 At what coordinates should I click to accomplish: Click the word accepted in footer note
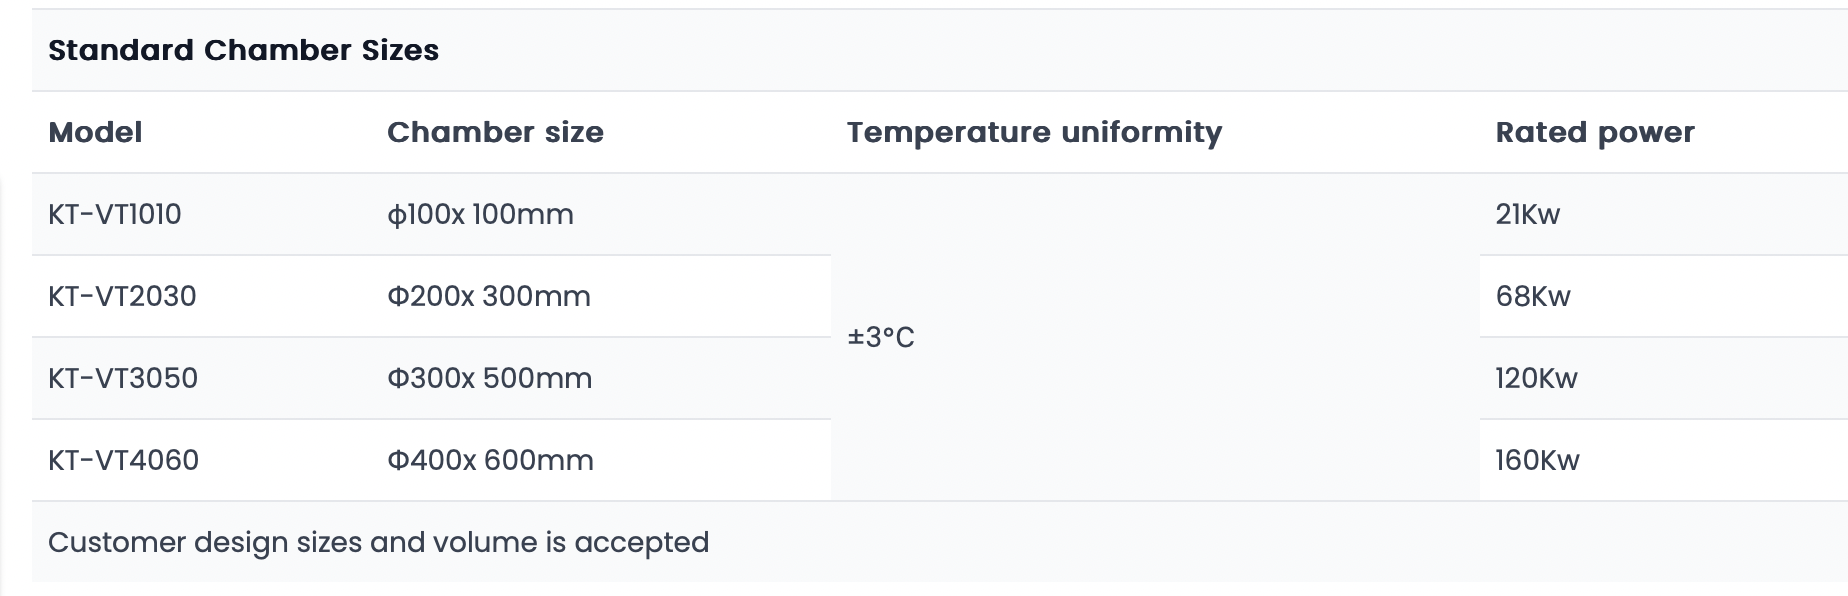[641, 543]
